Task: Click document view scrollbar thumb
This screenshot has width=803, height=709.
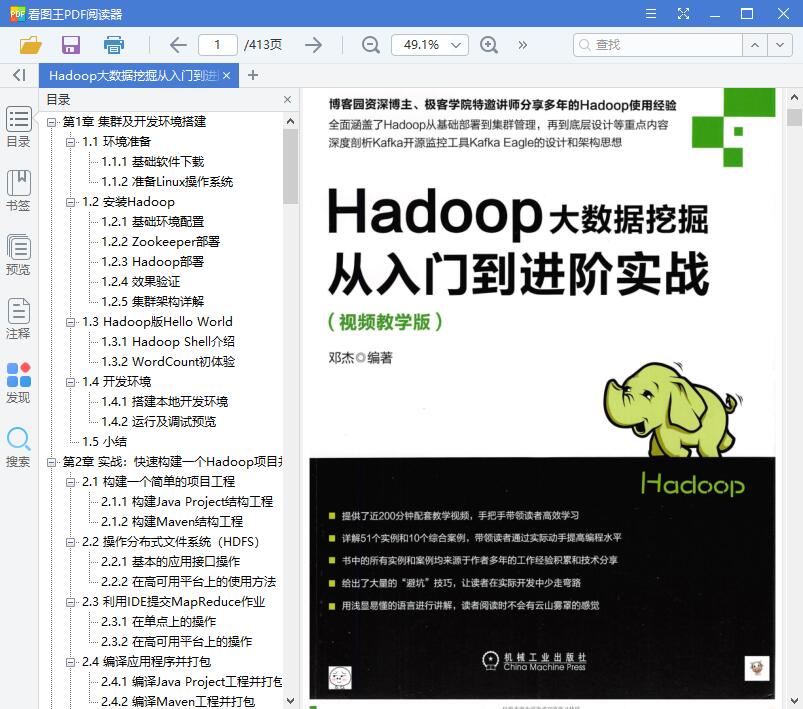Action: click(794, 117)
